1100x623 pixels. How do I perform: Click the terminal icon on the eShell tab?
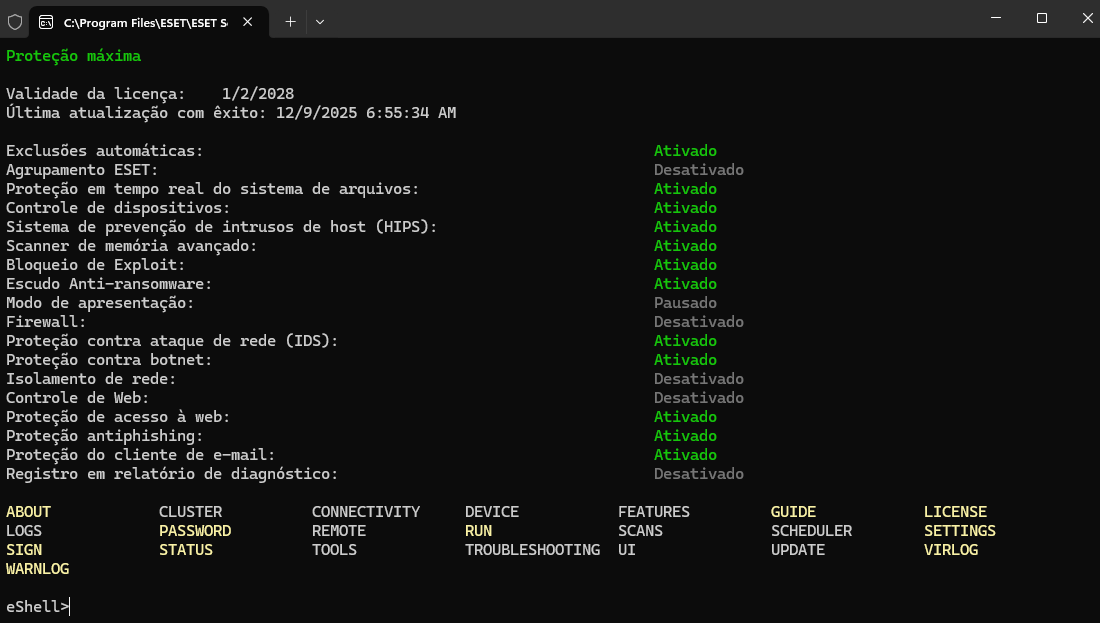click(46, 21)
